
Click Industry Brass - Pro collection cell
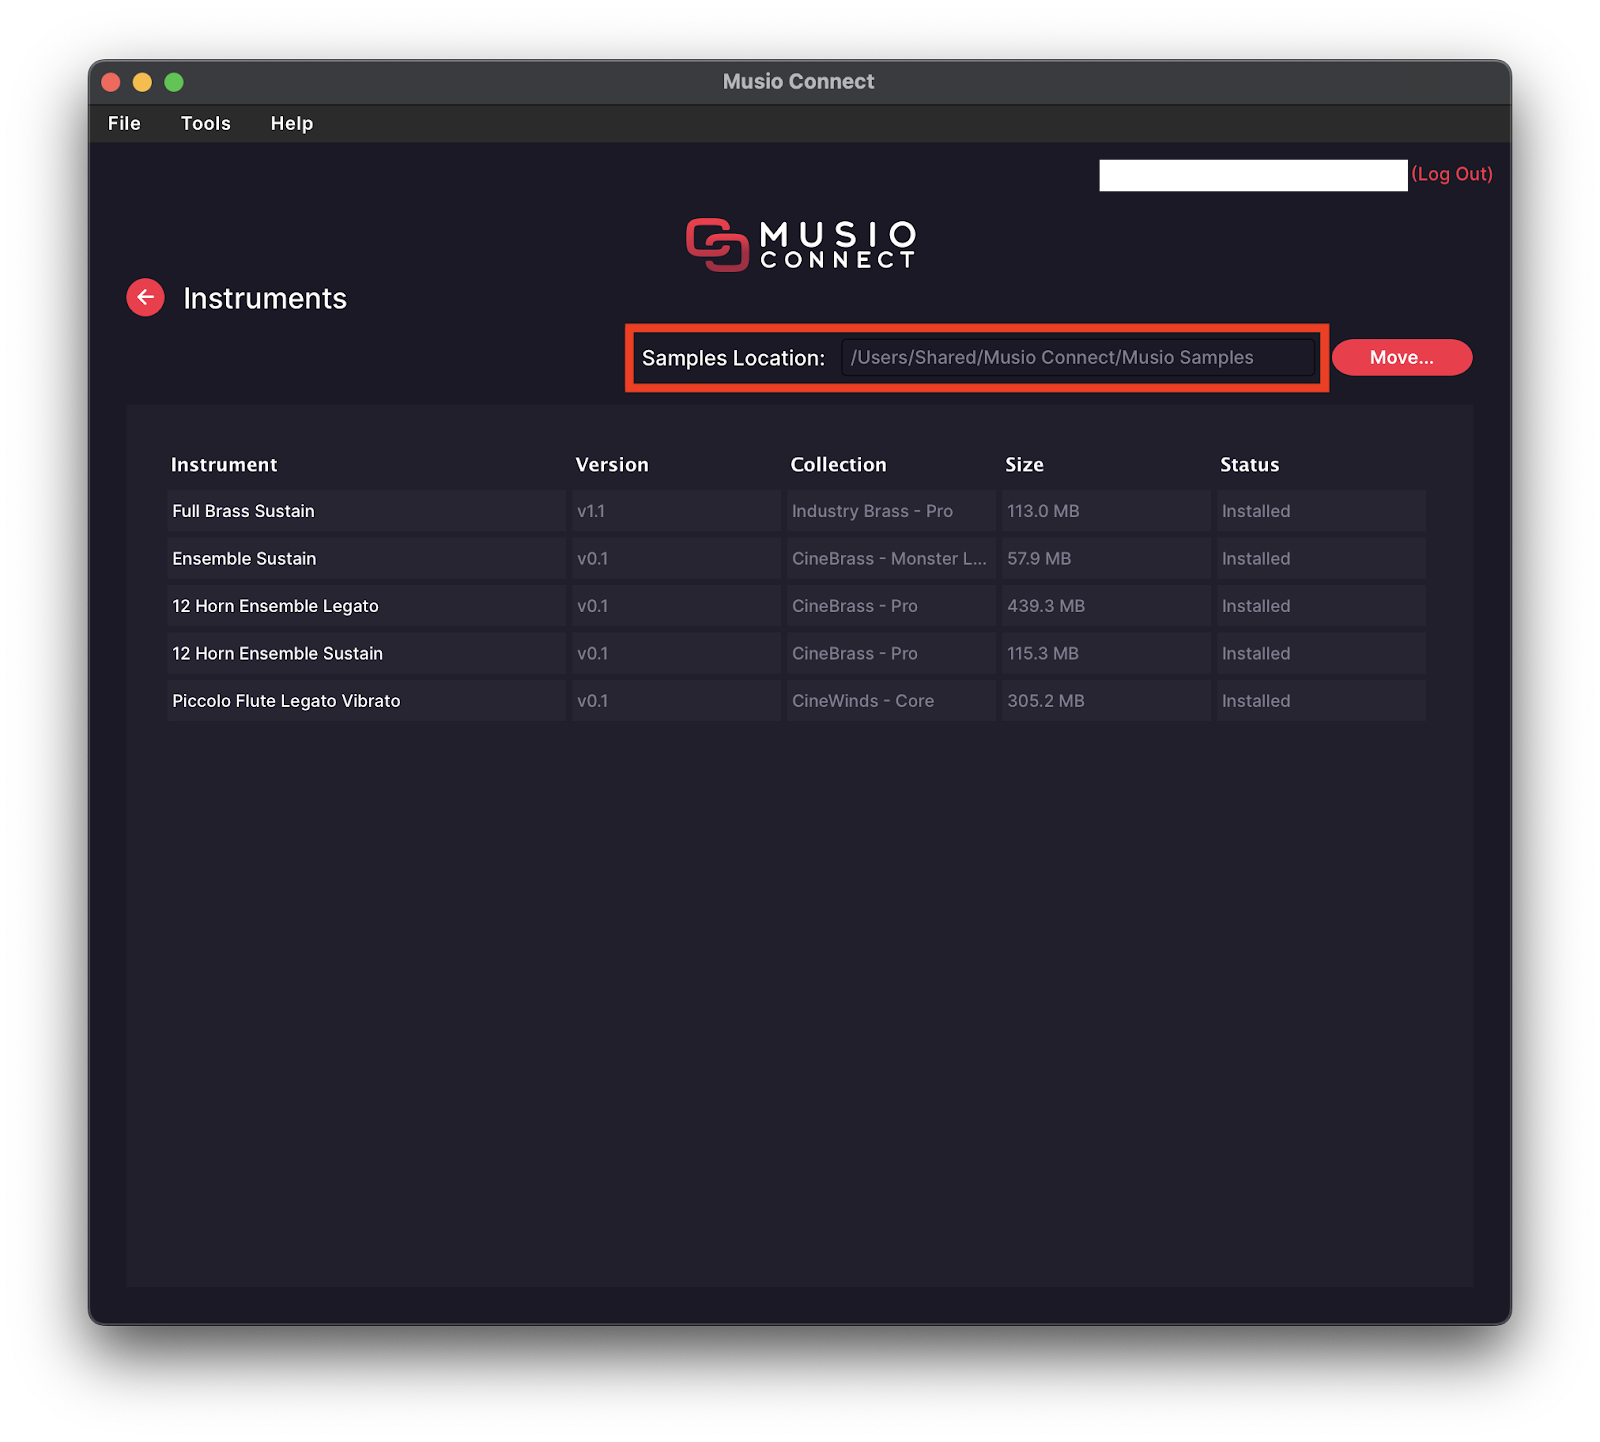pos(891,511)
